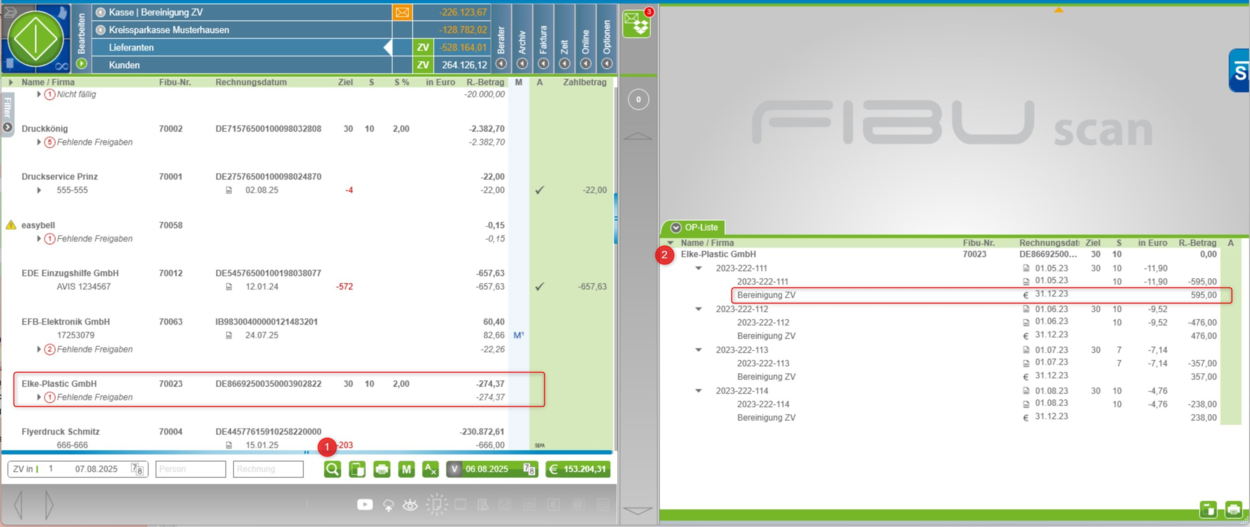Click the green magnifier search icon
1250x527 pixels.
pos(332,469)
